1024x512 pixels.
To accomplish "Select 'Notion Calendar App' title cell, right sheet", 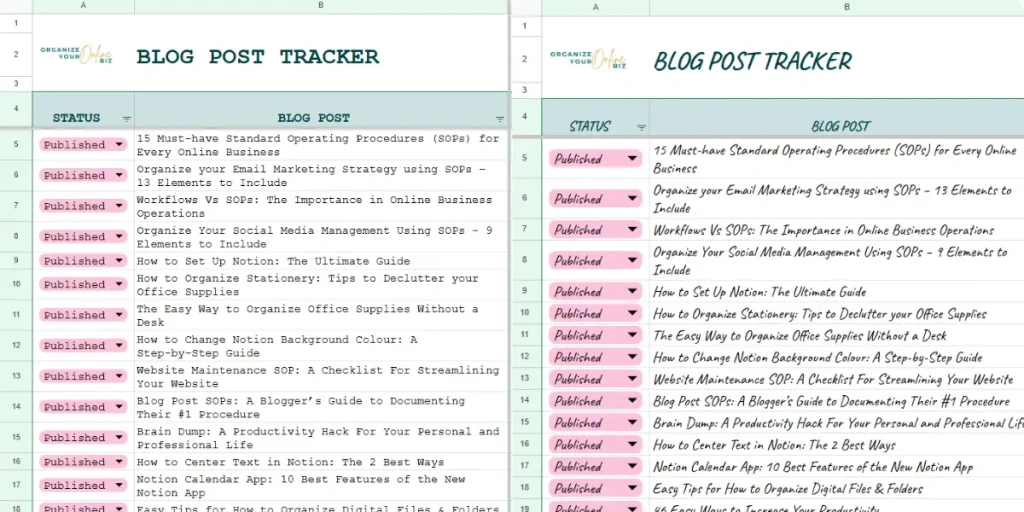I will point(837,466).
